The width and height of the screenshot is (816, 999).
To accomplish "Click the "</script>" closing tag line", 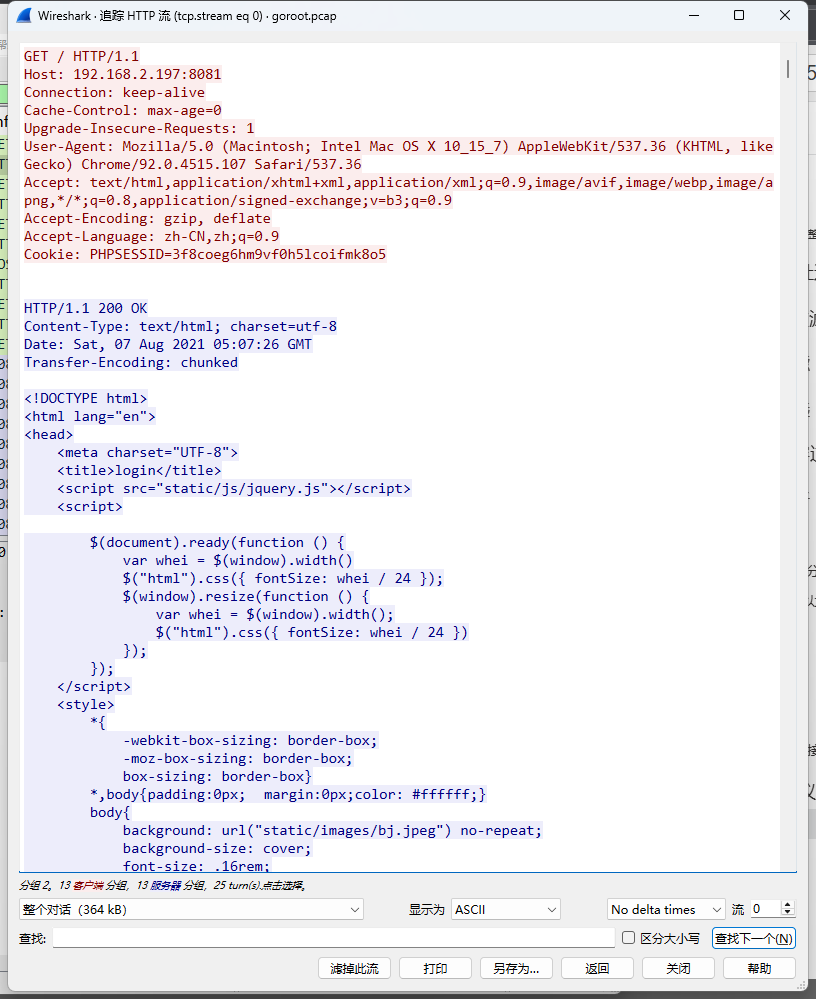I will coord(94,686).
